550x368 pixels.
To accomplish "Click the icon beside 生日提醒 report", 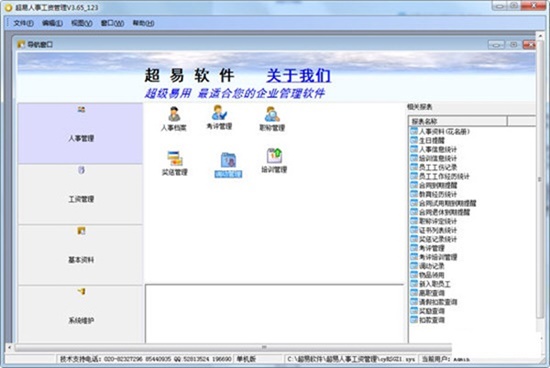I will coord(414,140).
